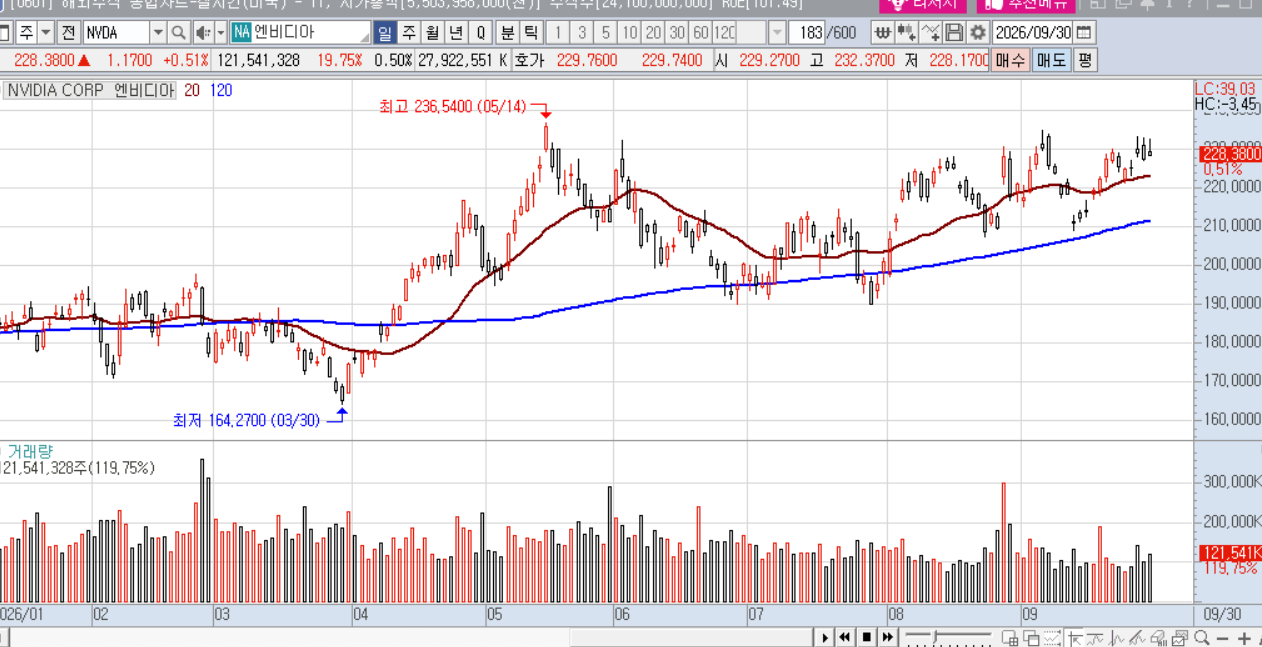Save chart with the floppy disk icon

pyautogui.click(x=954, y=32)
